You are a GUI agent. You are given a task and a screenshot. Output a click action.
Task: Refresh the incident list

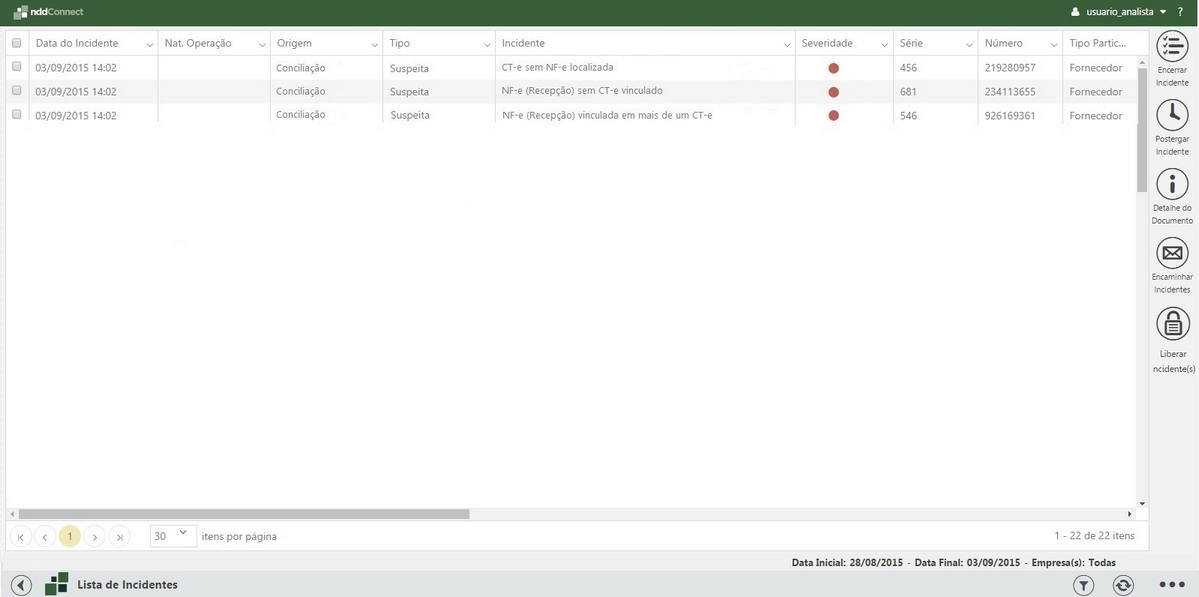(x=1122, y=584)
